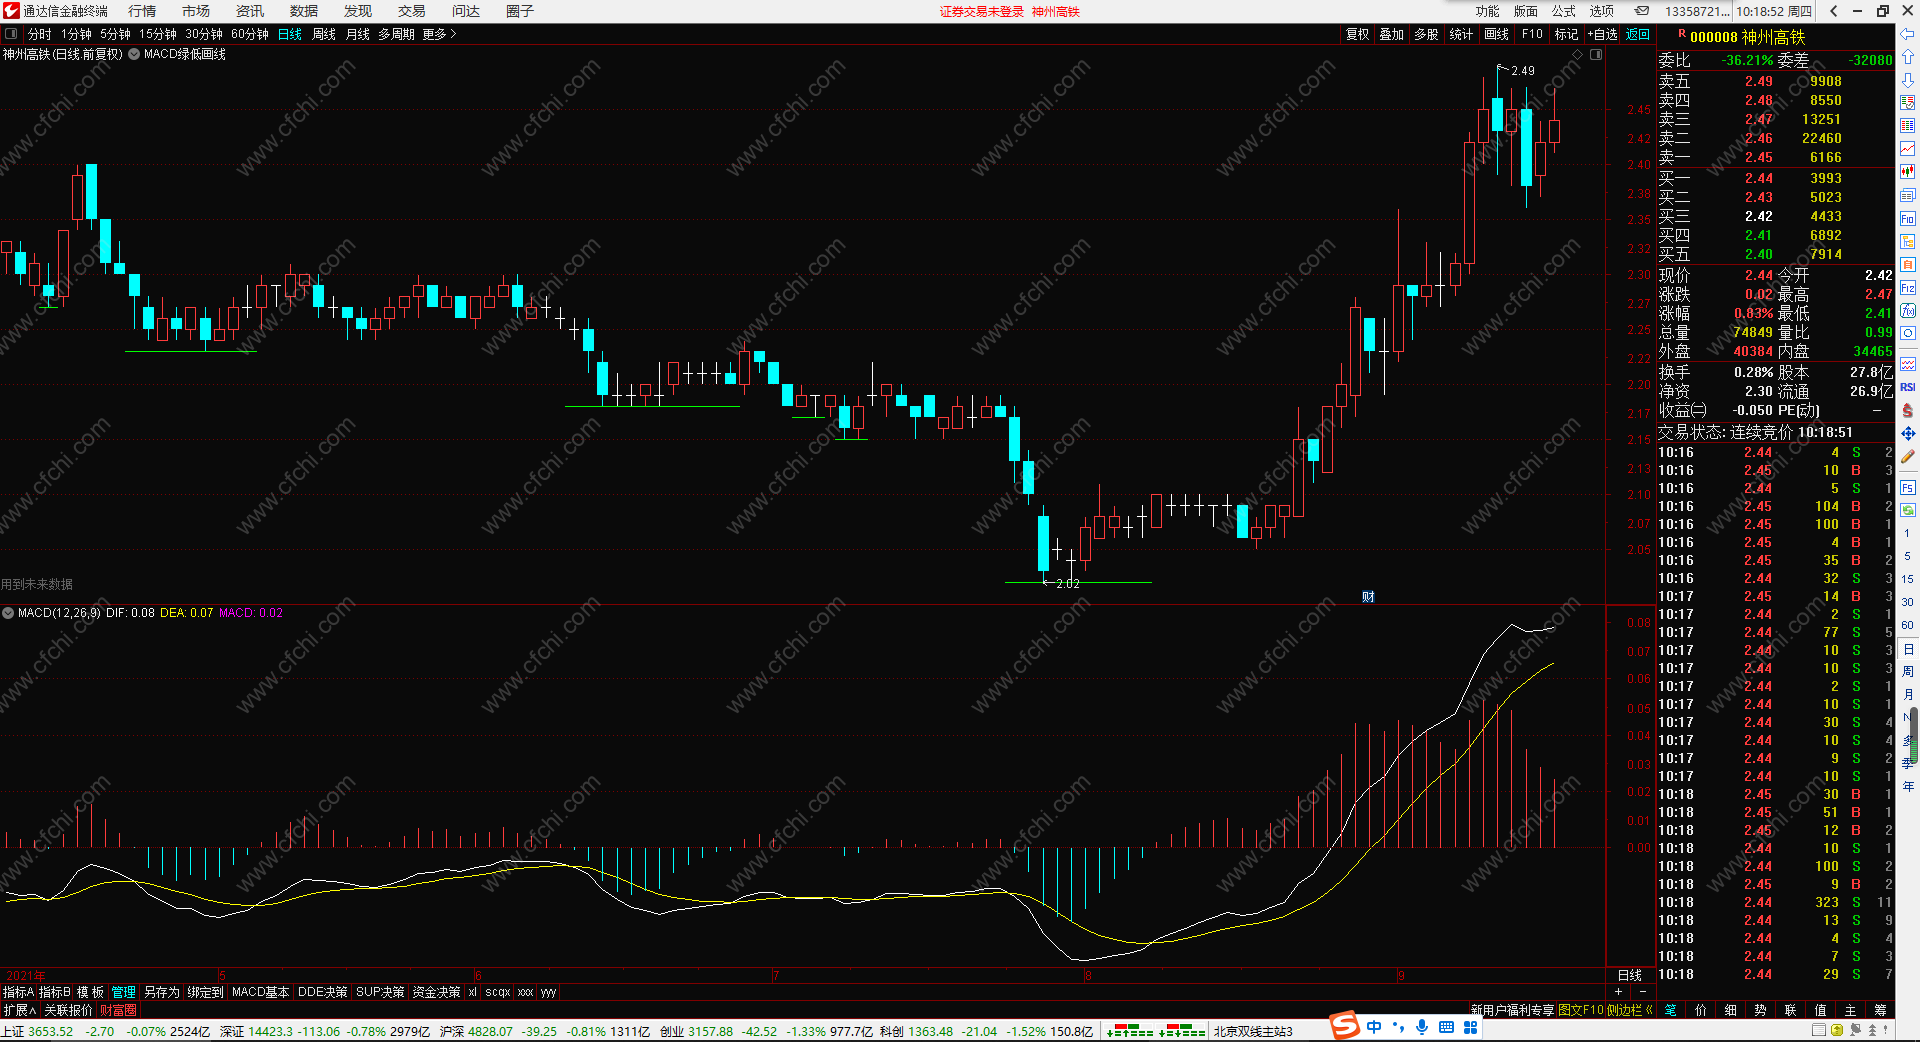Open the 行情 menu
The width and height of the screenshot is (1920, 1042).
pyautogui.click(x=142, y=11)
